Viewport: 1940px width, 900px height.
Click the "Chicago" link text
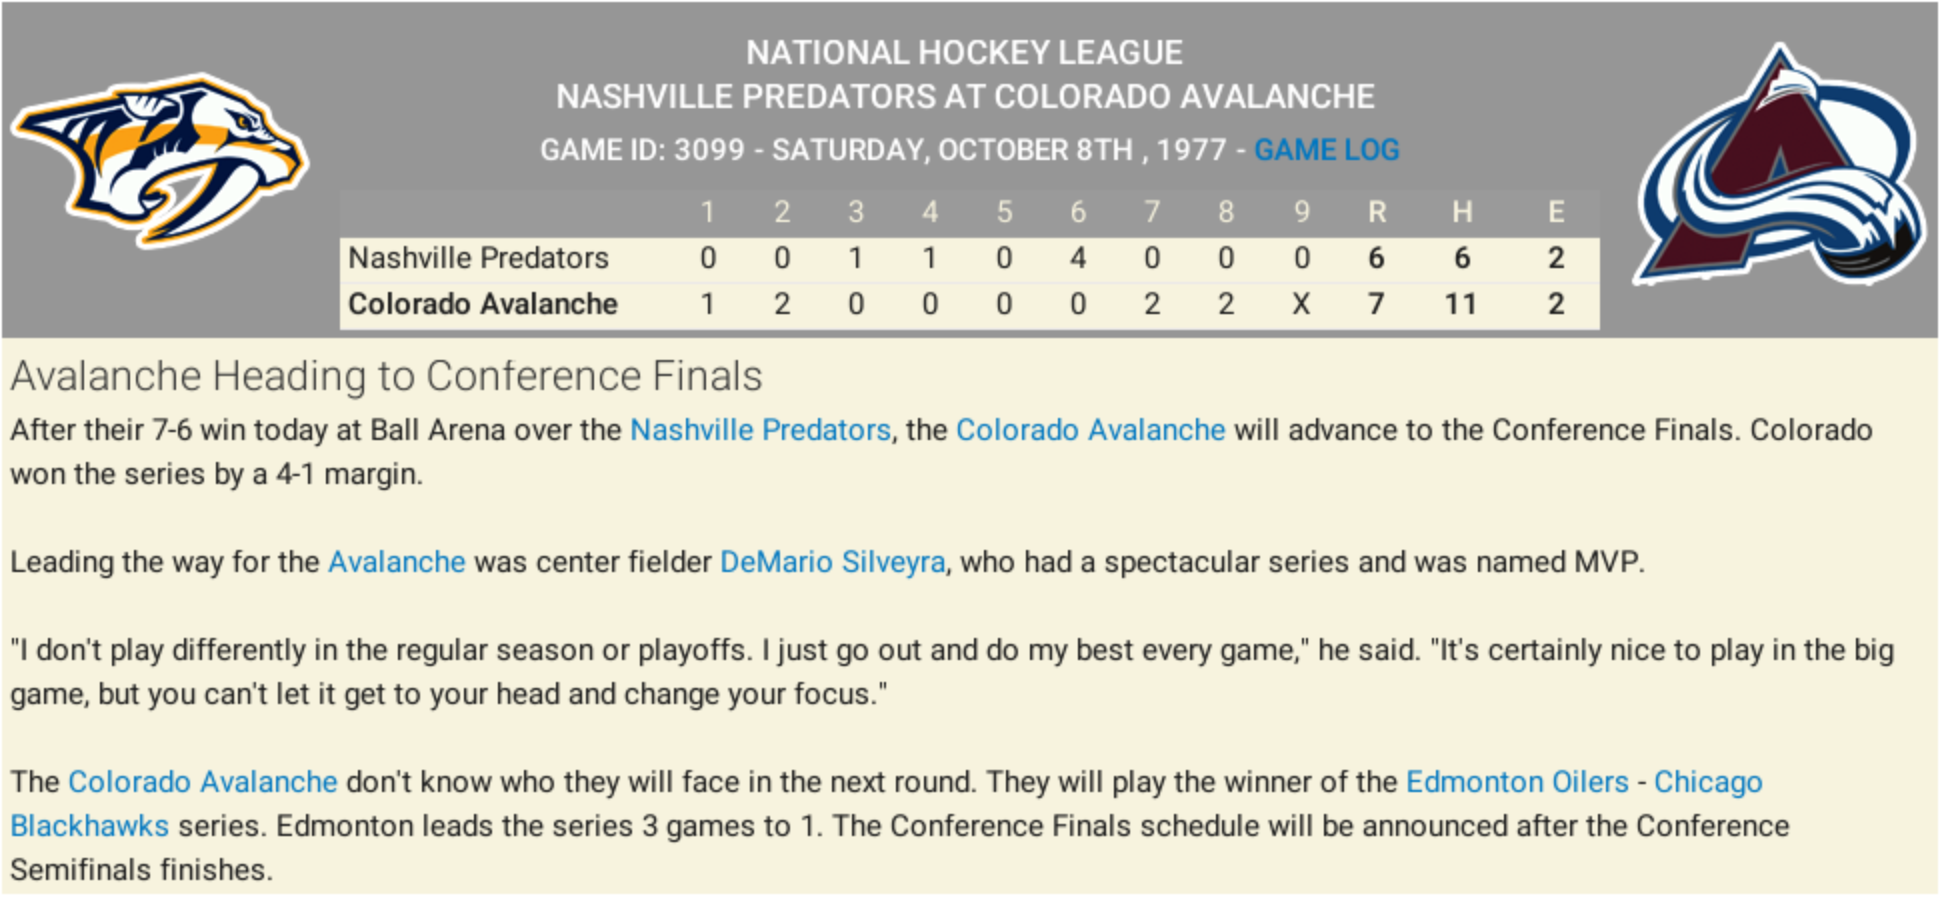(x=1708, y=782)
